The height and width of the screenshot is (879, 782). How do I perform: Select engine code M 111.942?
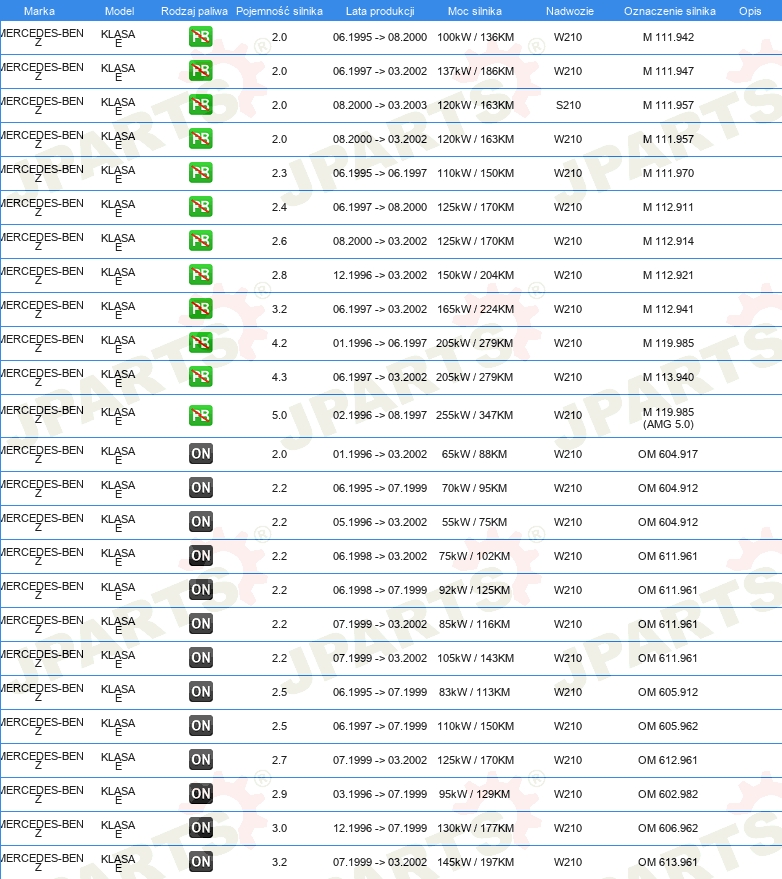[x=668, y=38]
